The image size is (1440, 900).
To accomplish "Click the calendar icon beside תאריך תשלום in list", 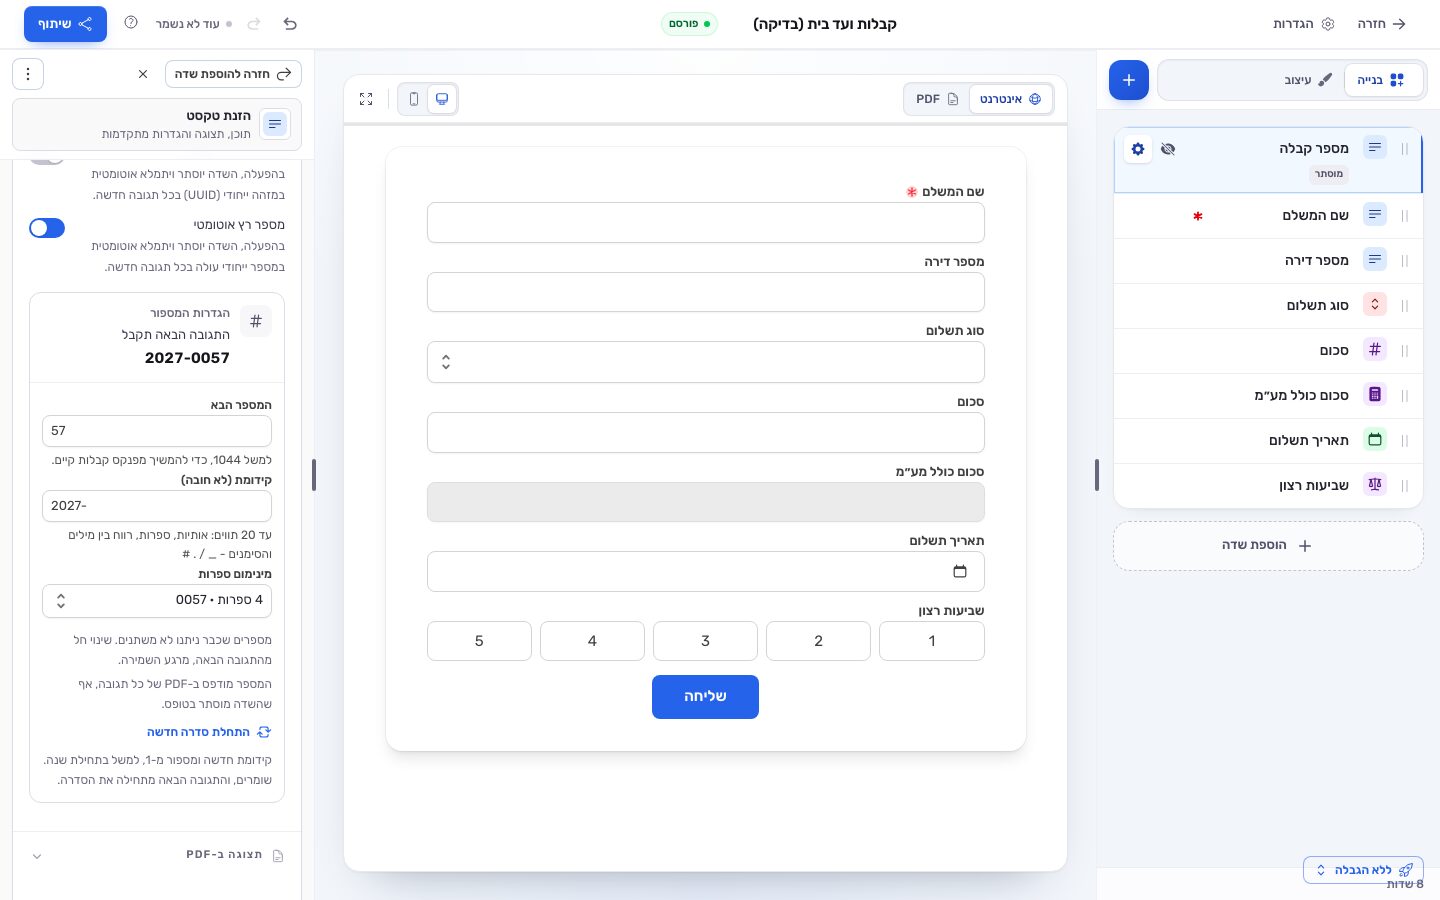I will click(1375, 440).
